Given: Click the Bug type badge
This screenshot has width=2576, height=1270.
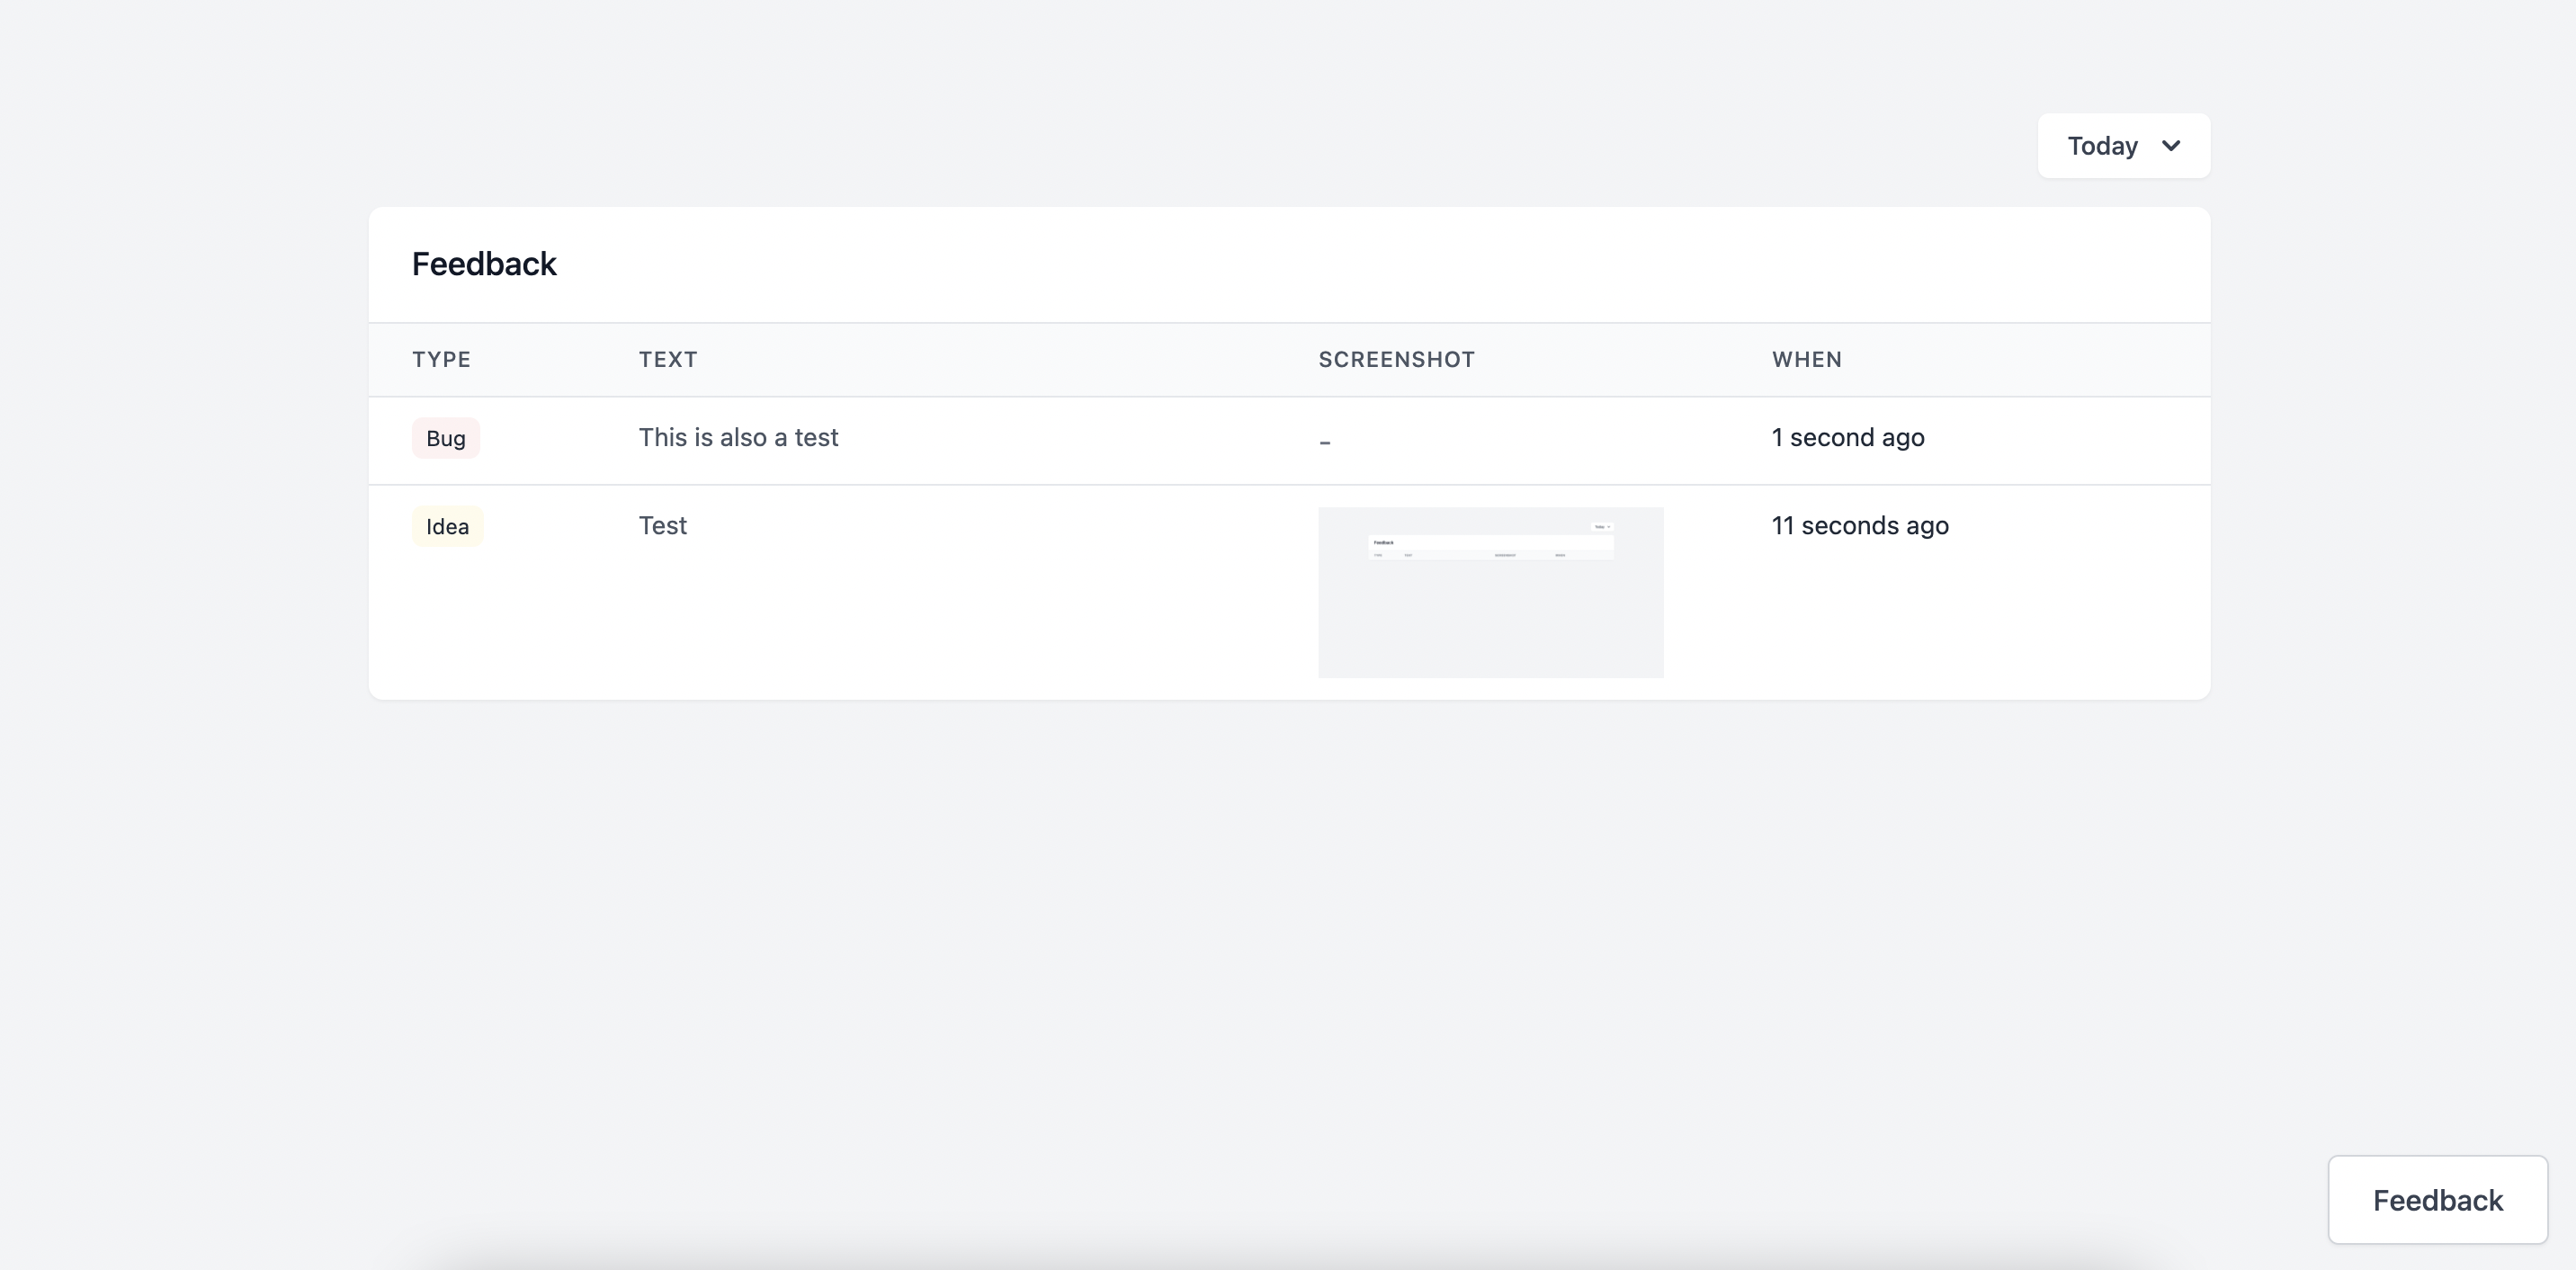Looking at the screenshot, I should point(446,438).
